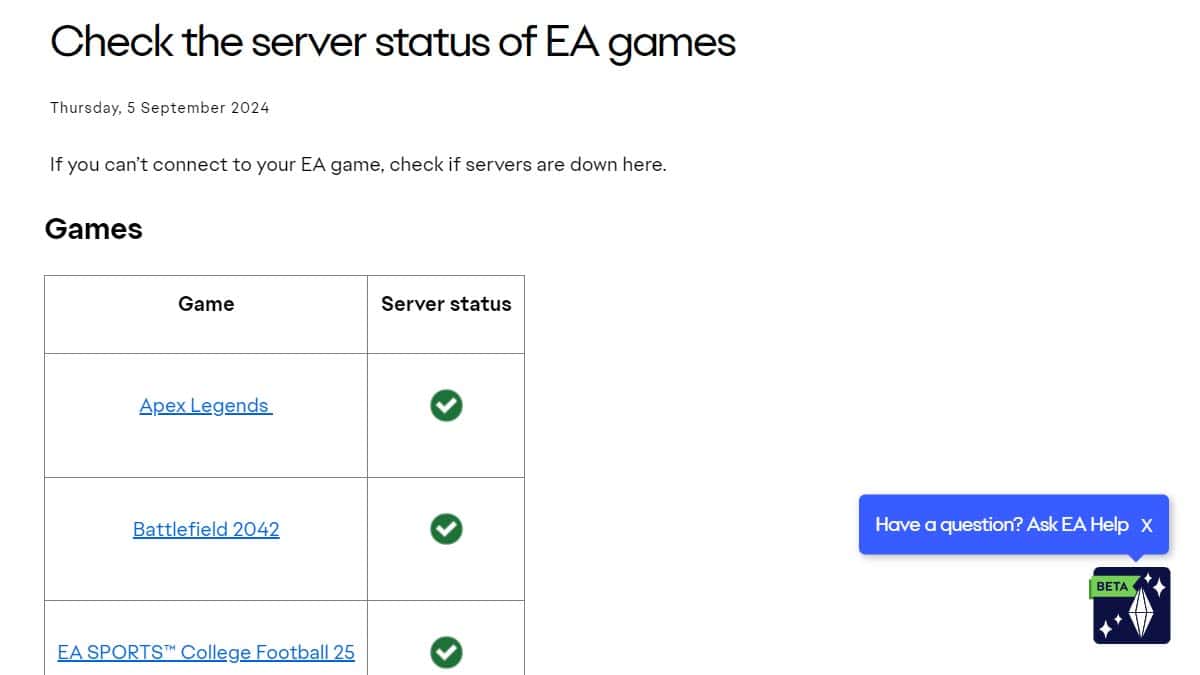Open the EA Help BETA chat assistant icon
The height and width of the screenshot is (675, 1200).
tap(1131, 606)
